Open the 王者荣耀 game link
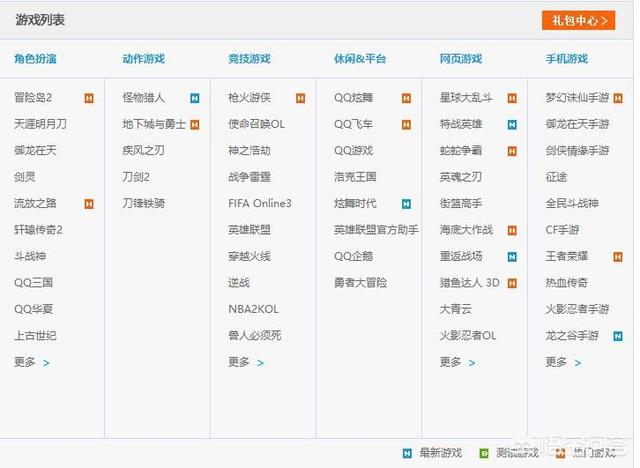The height and width of the screenshot is (468, 640). point(567,256)
